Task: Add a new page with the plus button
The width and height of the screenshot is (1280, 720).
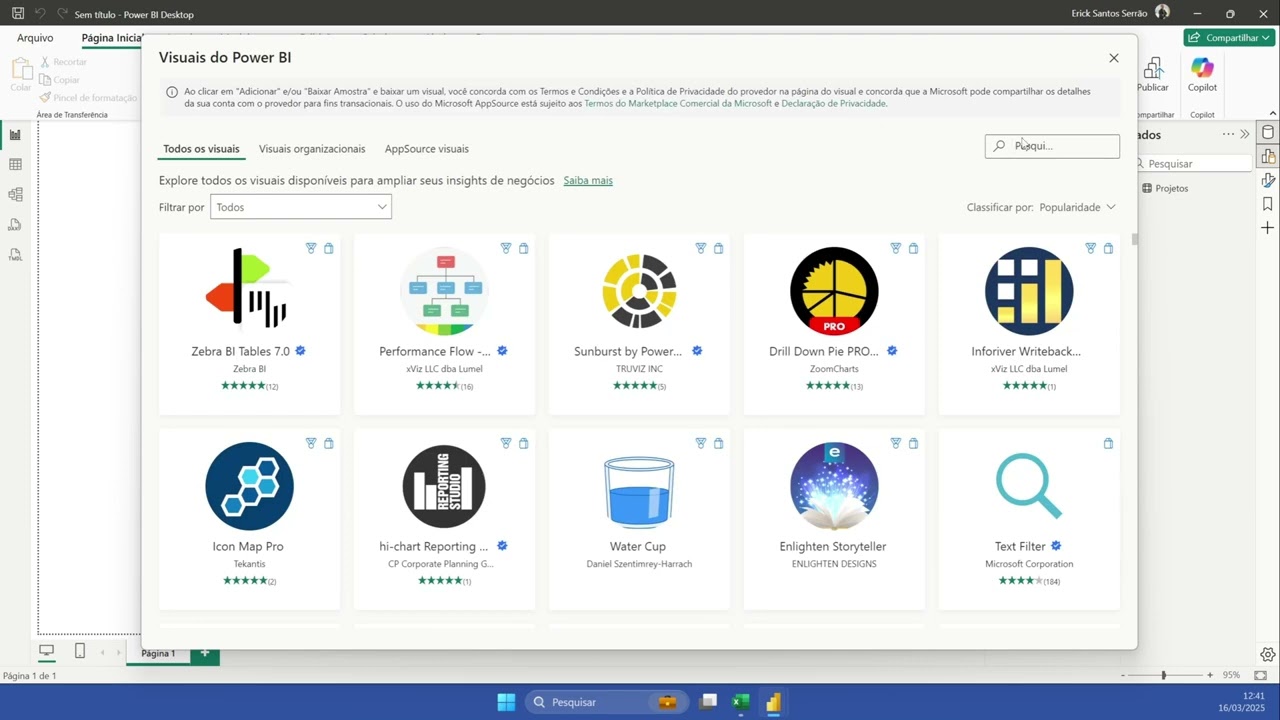Action: tap(205, 653)
